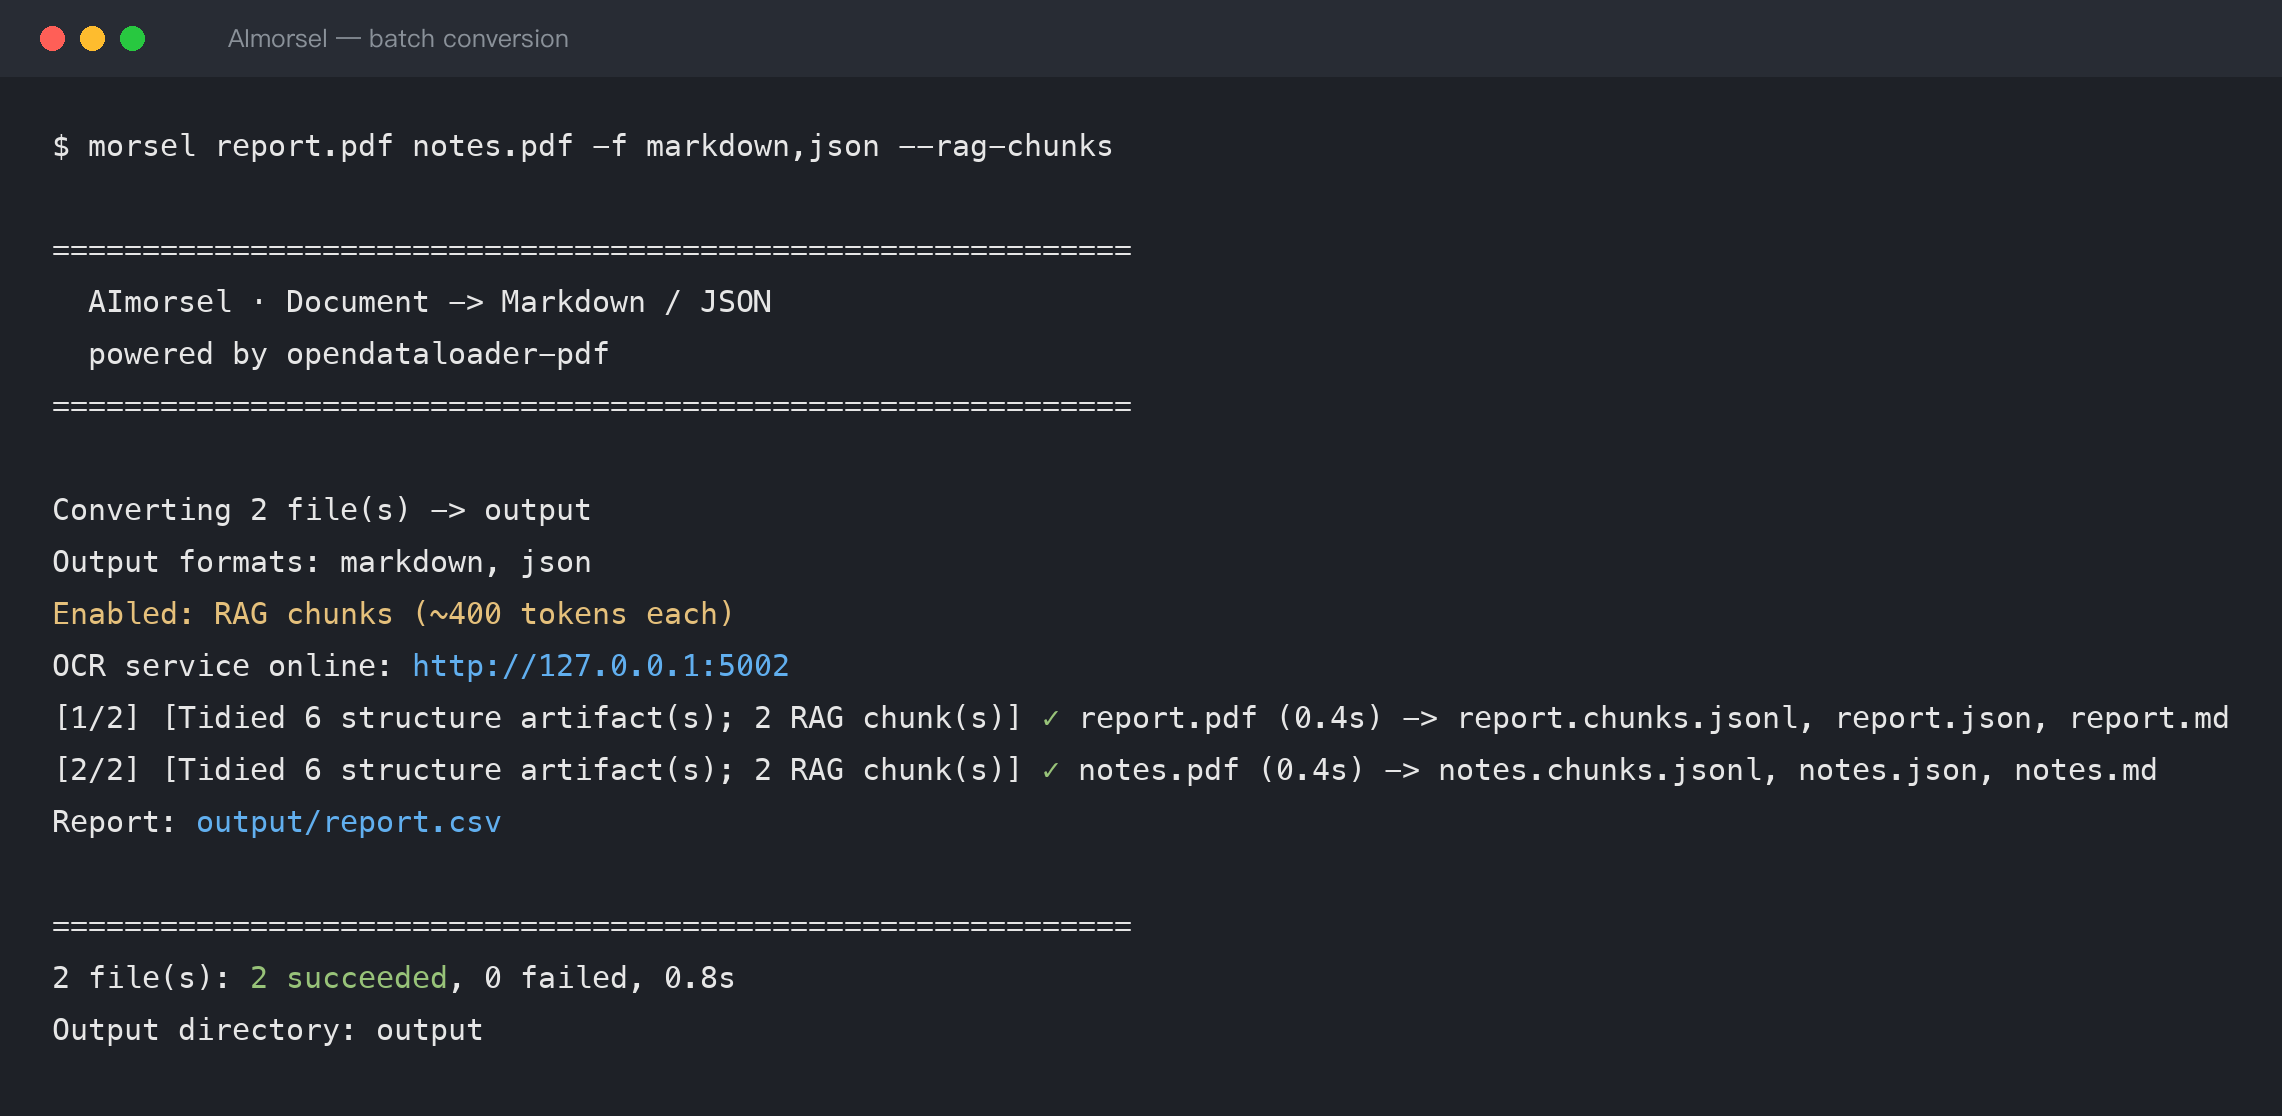The height and width of the screenshot is (1116, 2282).
Task: Click the green checkmark before notes.pdf
Action: point(1051,770)
